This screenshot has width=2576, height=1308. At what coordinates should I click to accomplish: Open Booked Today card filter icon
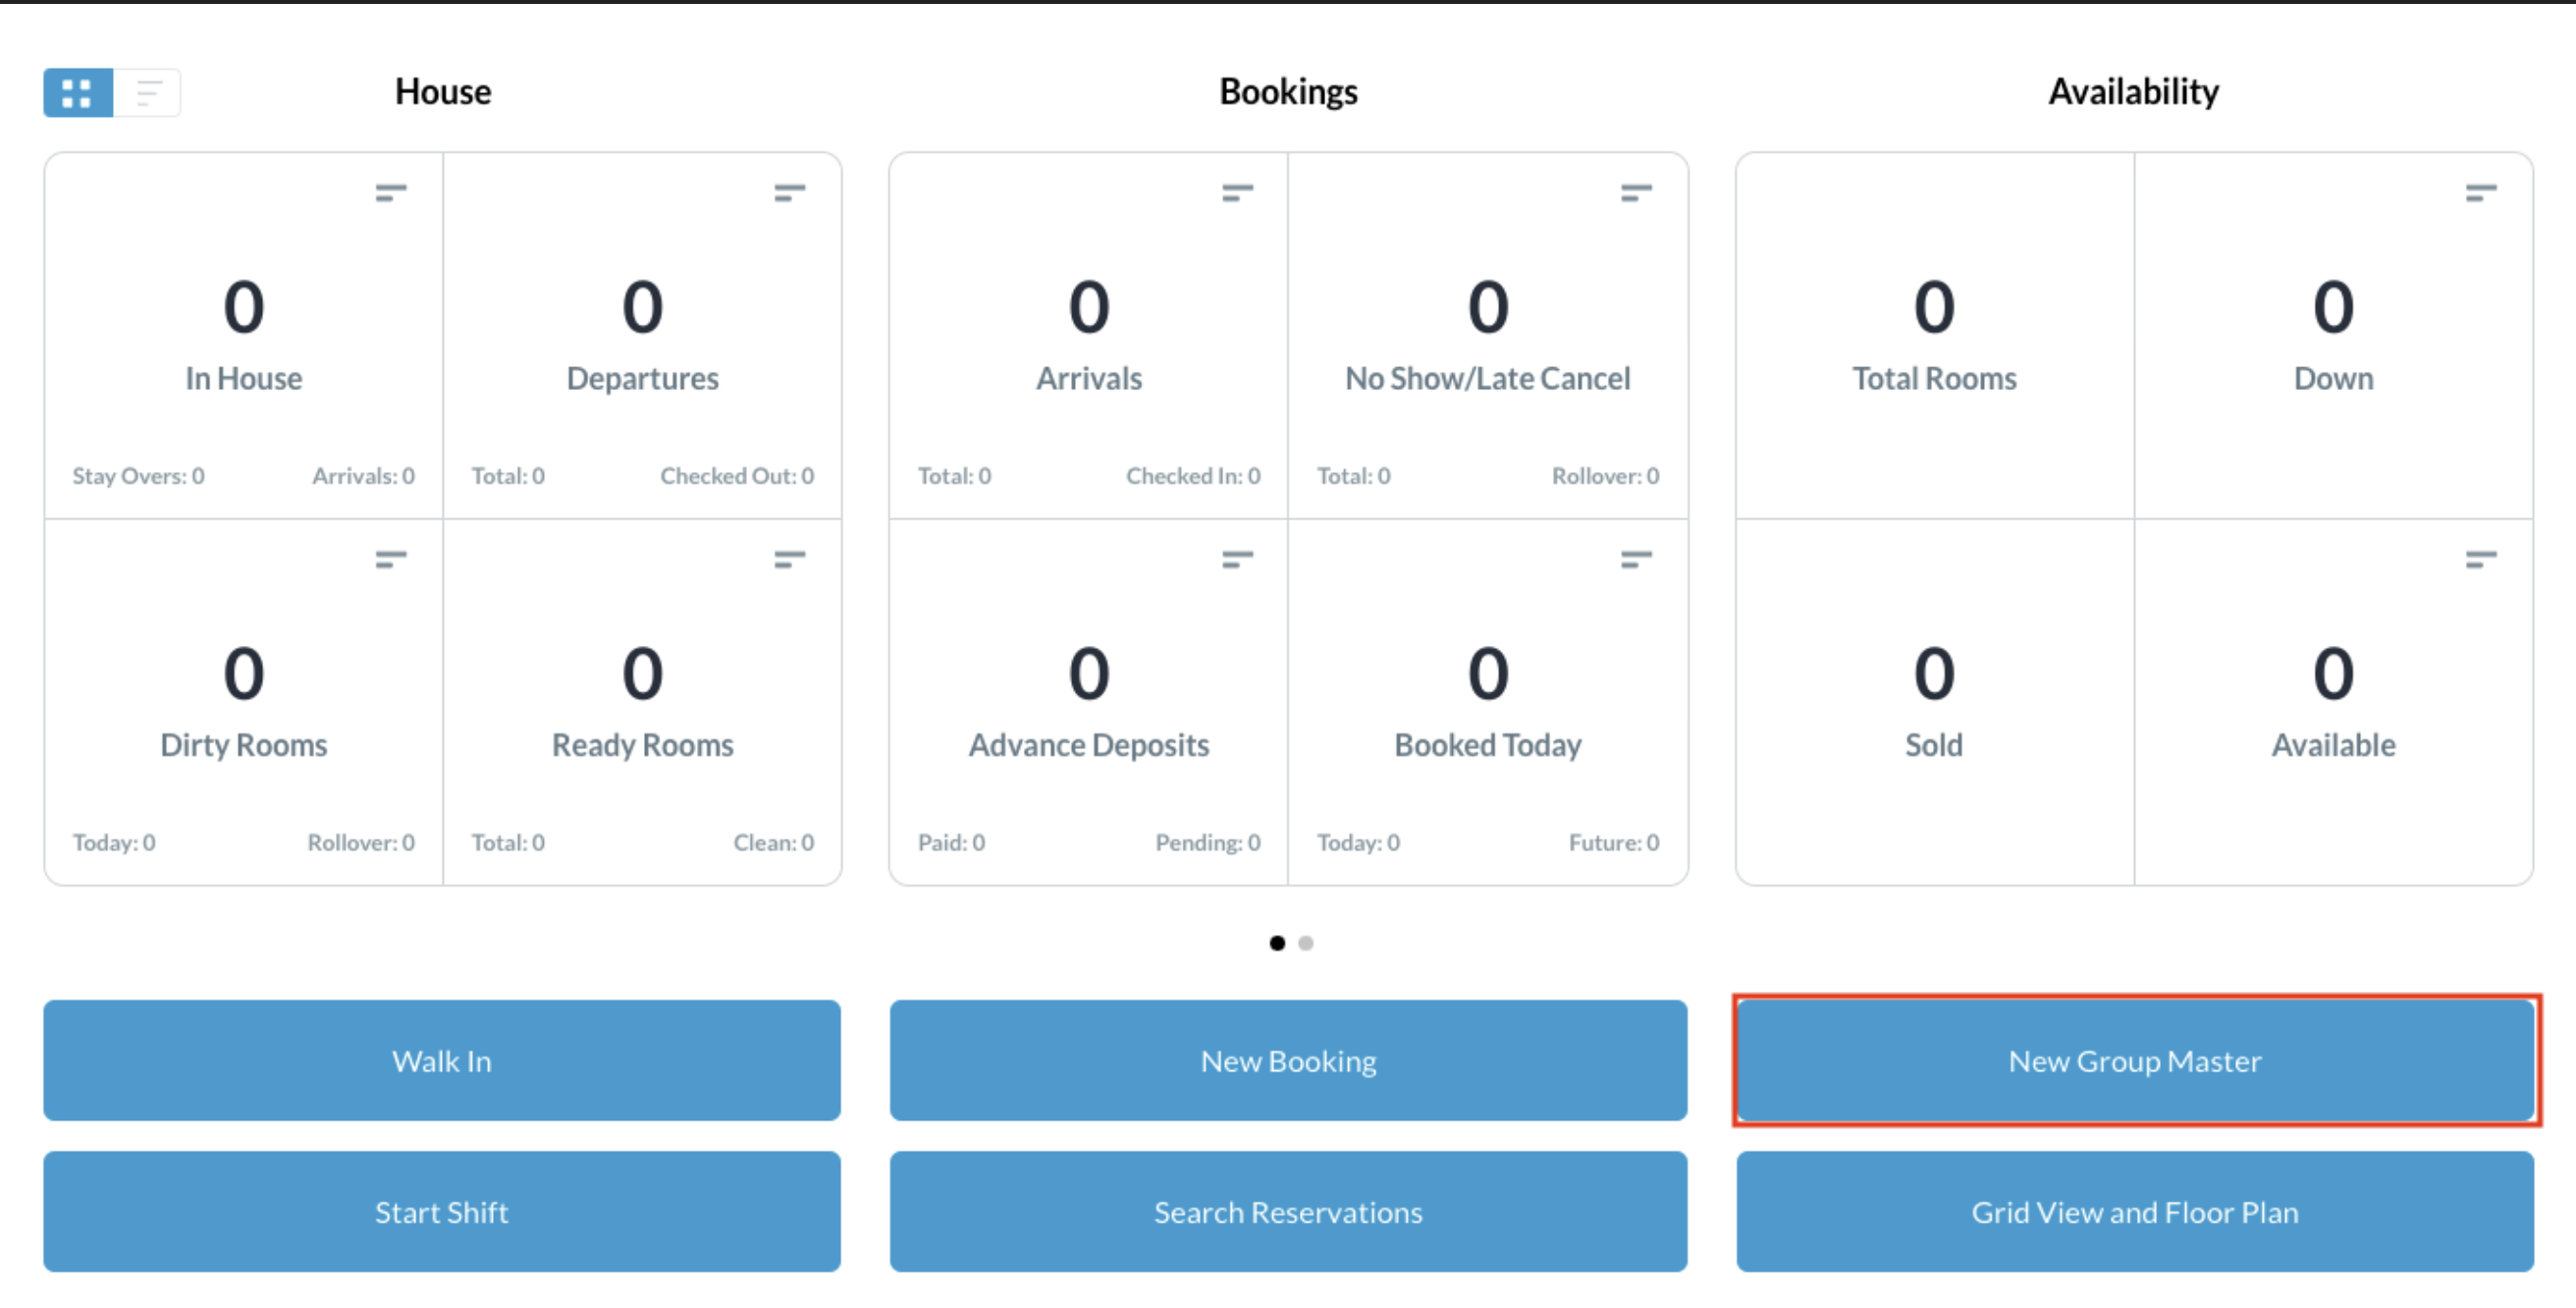1636,559
